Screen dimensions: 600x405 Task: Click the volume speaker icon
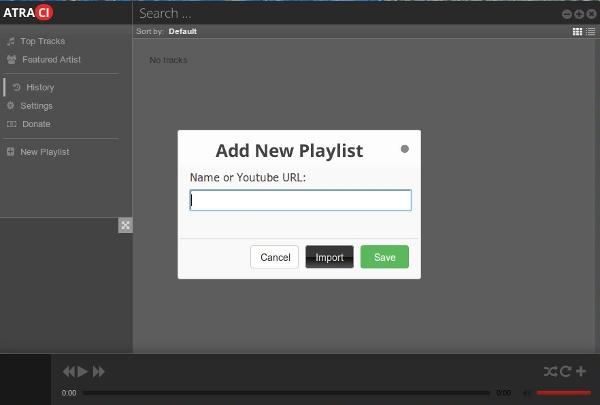527,393
